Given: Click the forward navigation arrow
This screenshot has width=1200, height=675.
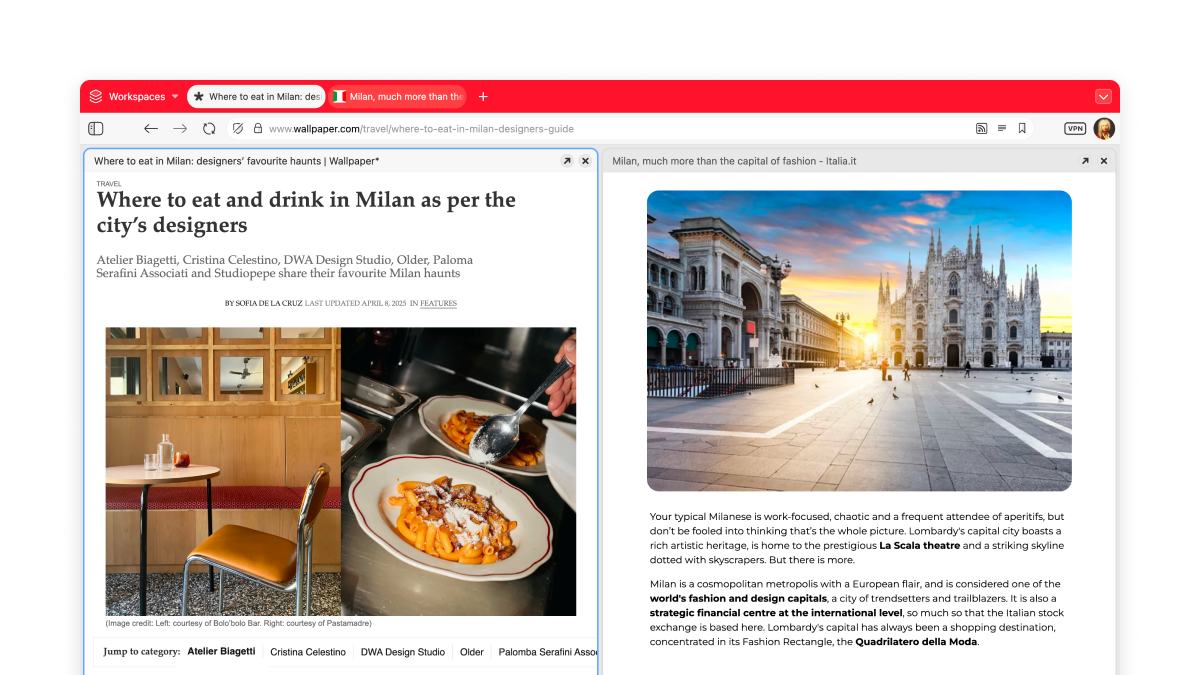Looking at the screenshot, I should pyautogui.click(x=180, y=129).
